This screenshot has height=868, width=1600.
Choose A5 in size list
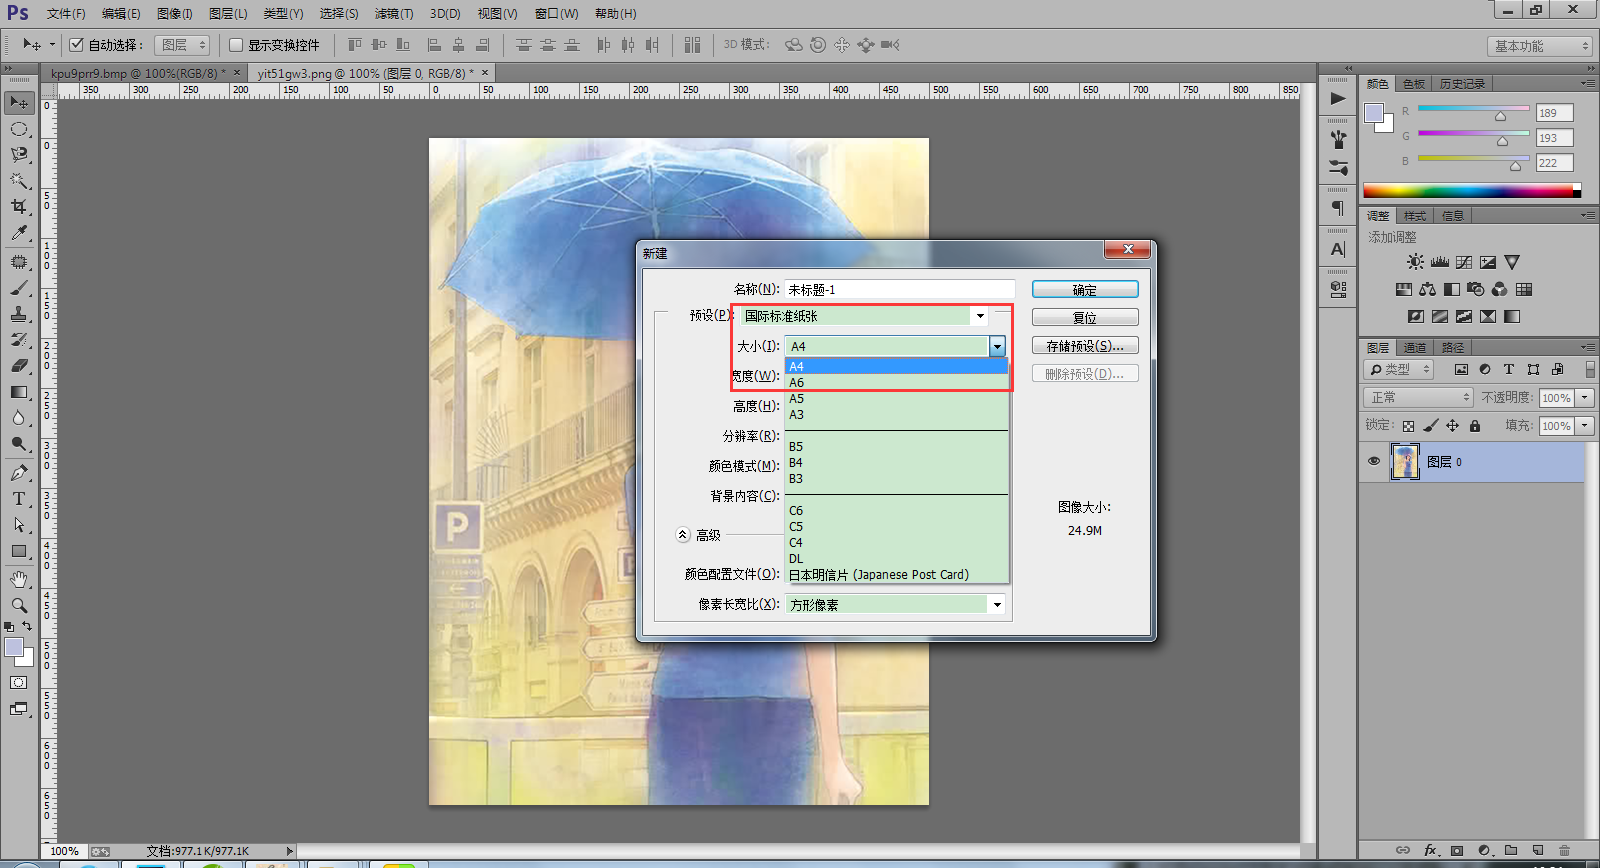(x=897, y=399)
